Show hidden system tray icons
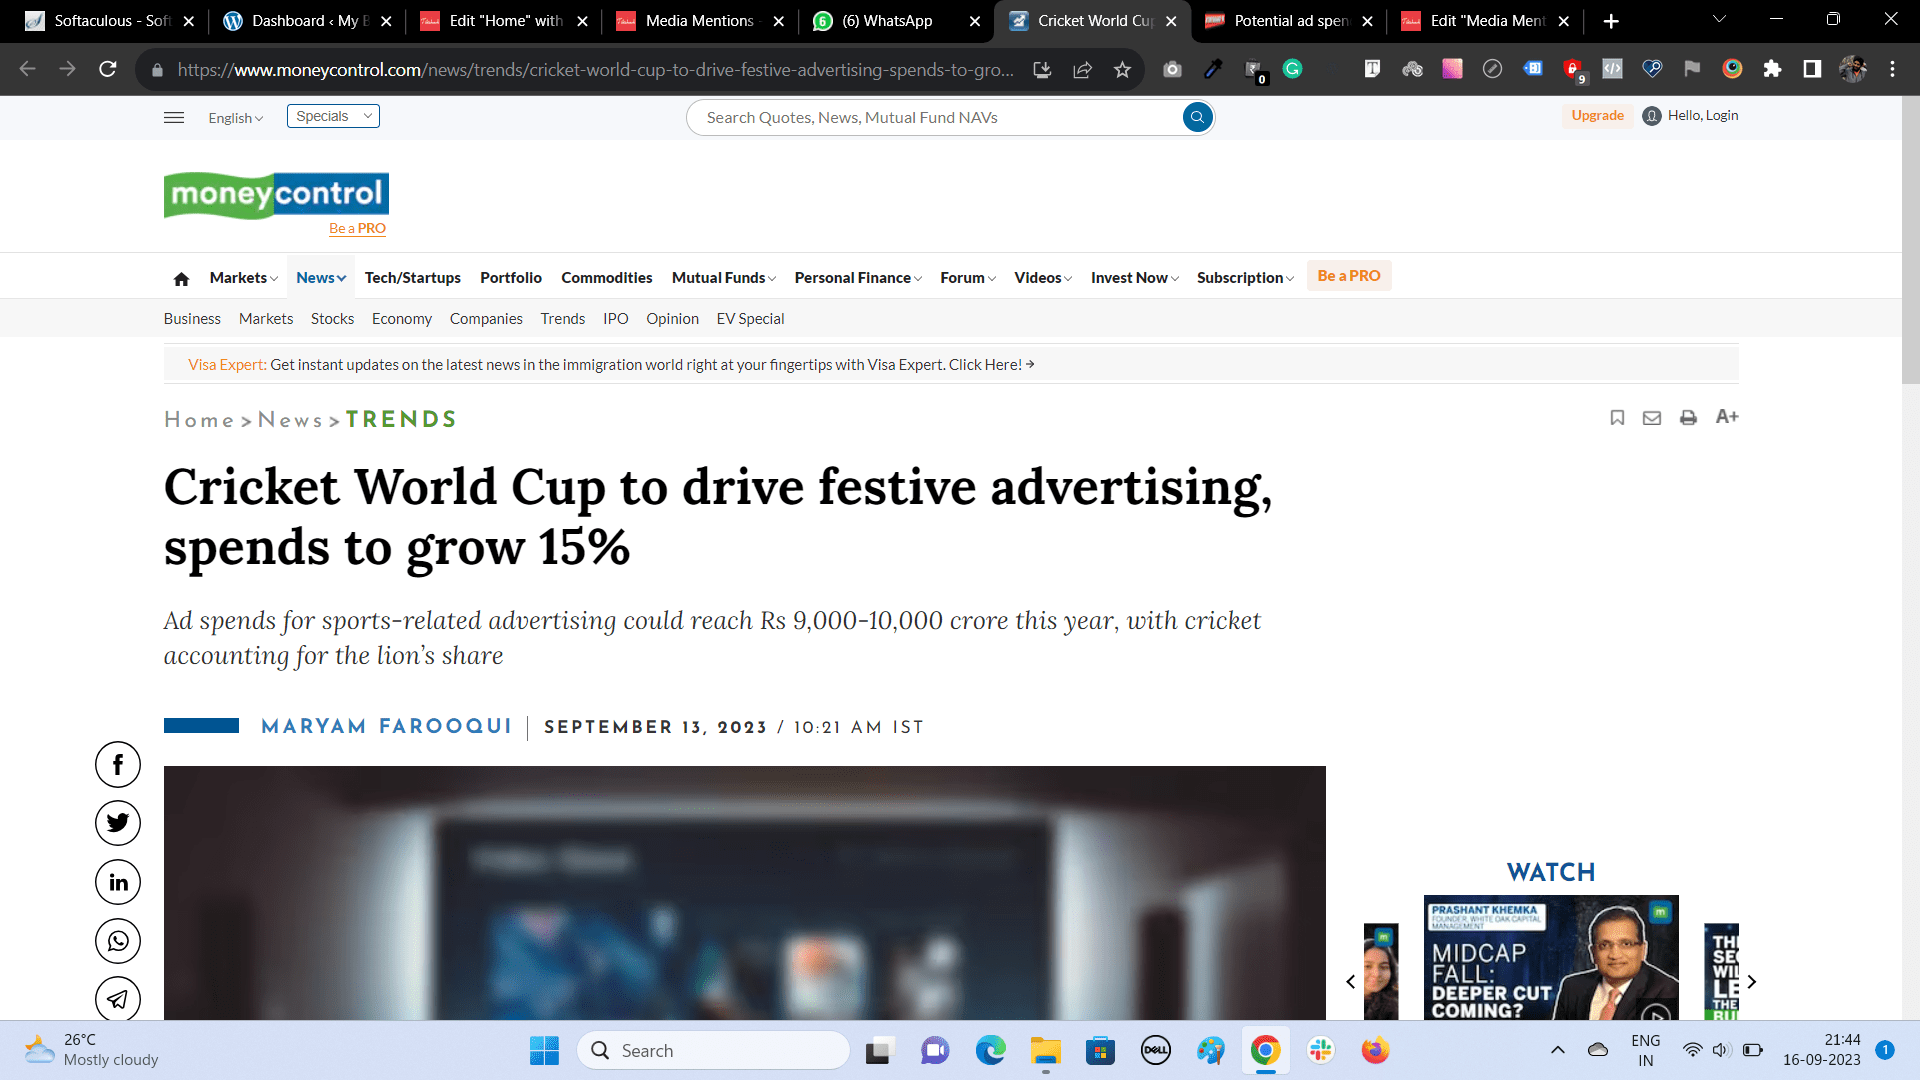 pos(1558,1050)
